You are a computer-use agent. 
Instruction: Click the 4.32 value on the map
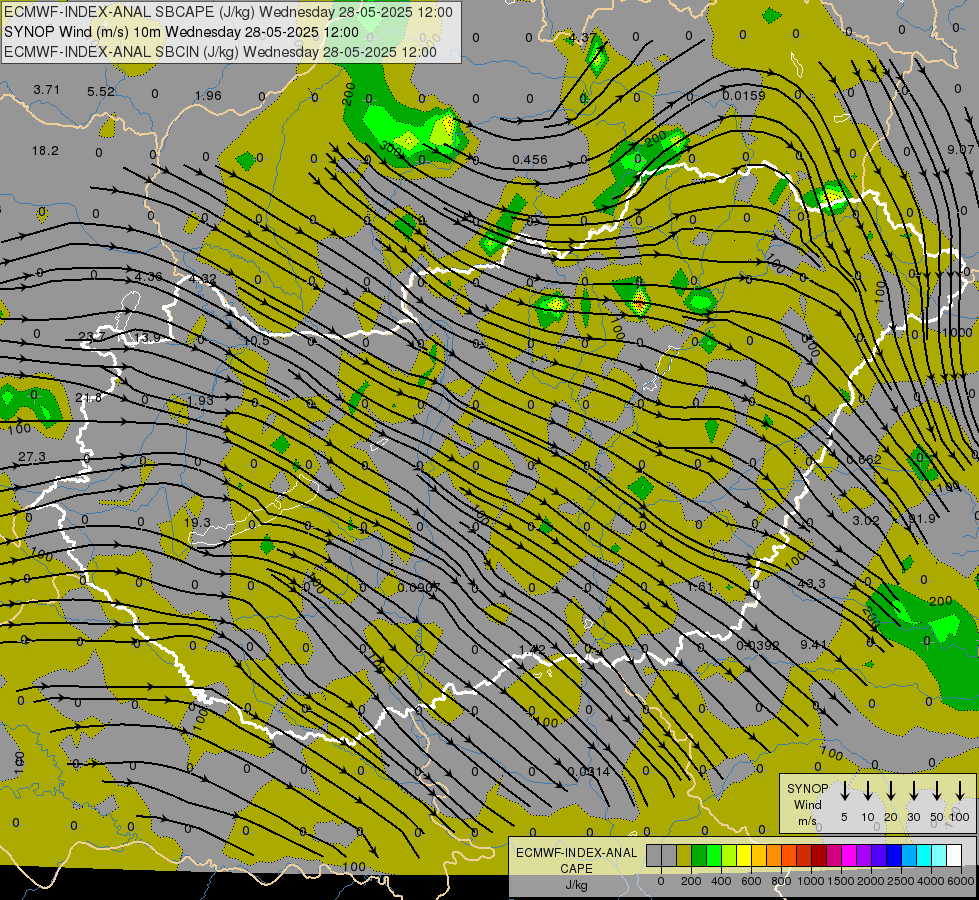point(203,279)
